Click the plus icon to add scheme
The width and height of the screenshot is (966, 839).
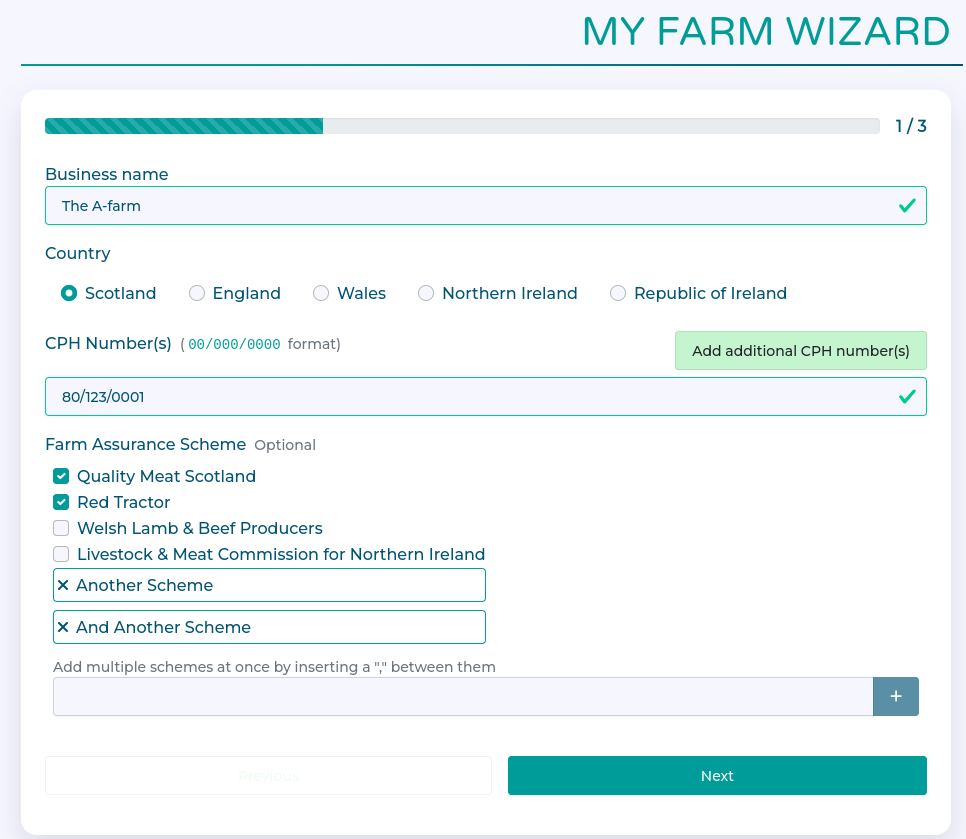click(895, 696)
